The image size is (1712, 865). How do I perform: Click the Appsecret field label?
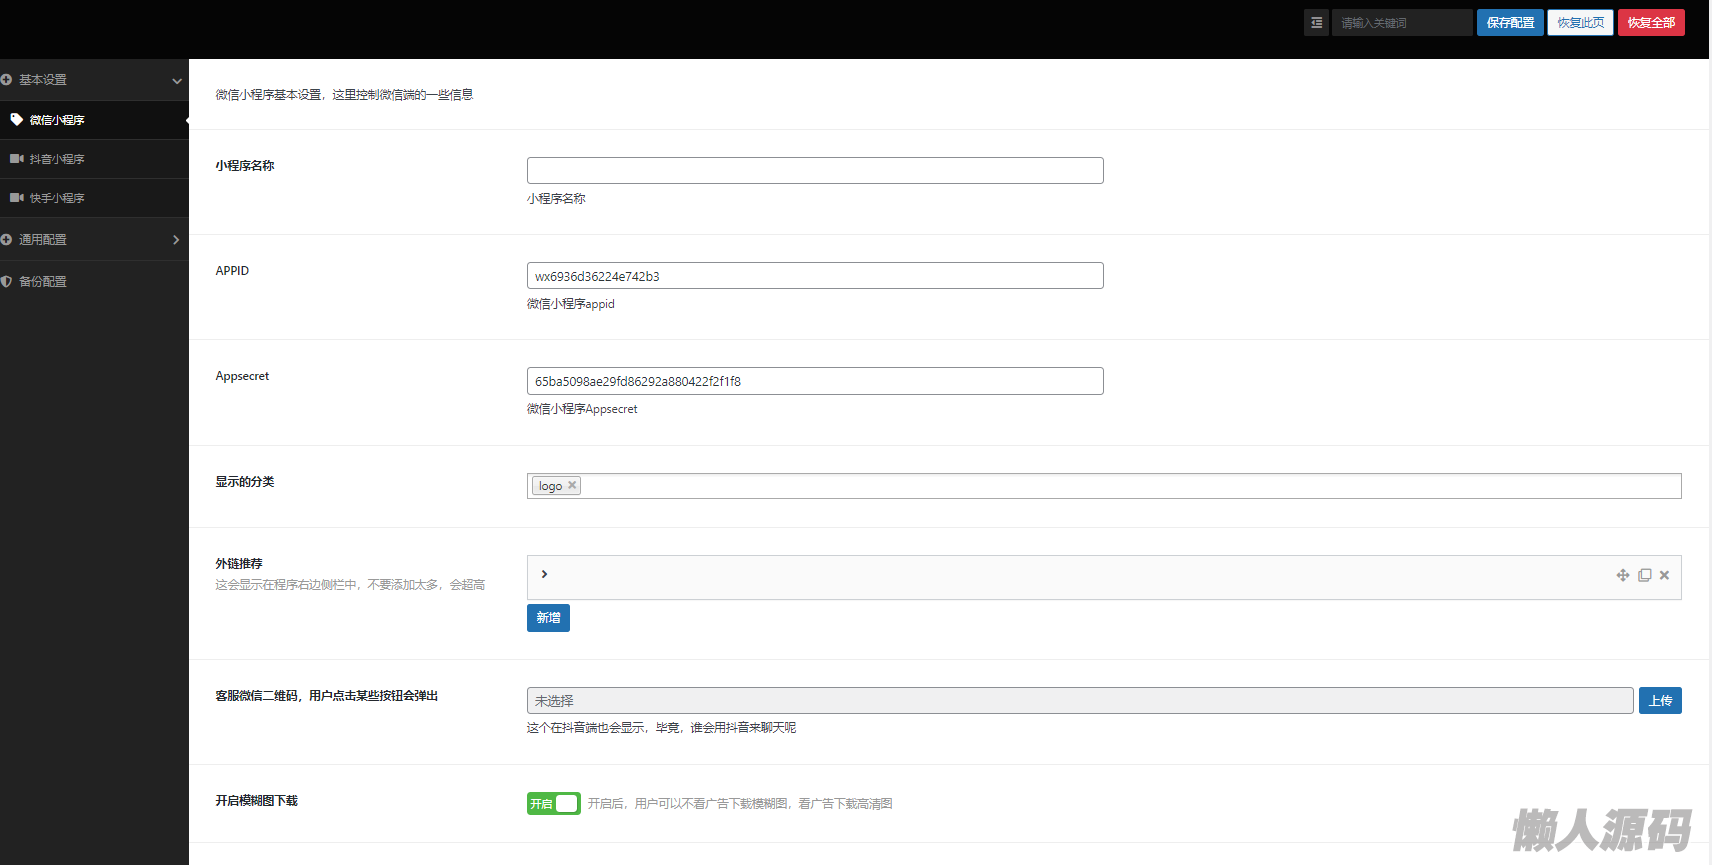(x=242, y=376)
